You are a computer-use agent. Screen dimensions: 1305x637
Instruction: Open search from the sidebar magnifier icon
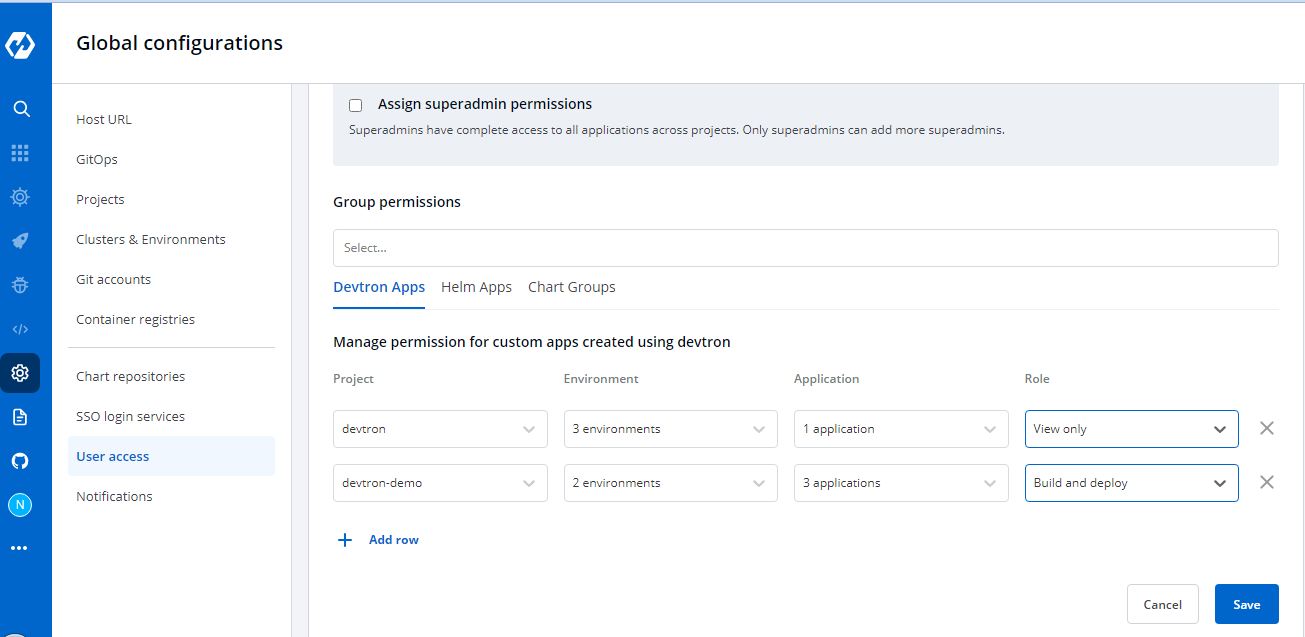pos(20,109)
